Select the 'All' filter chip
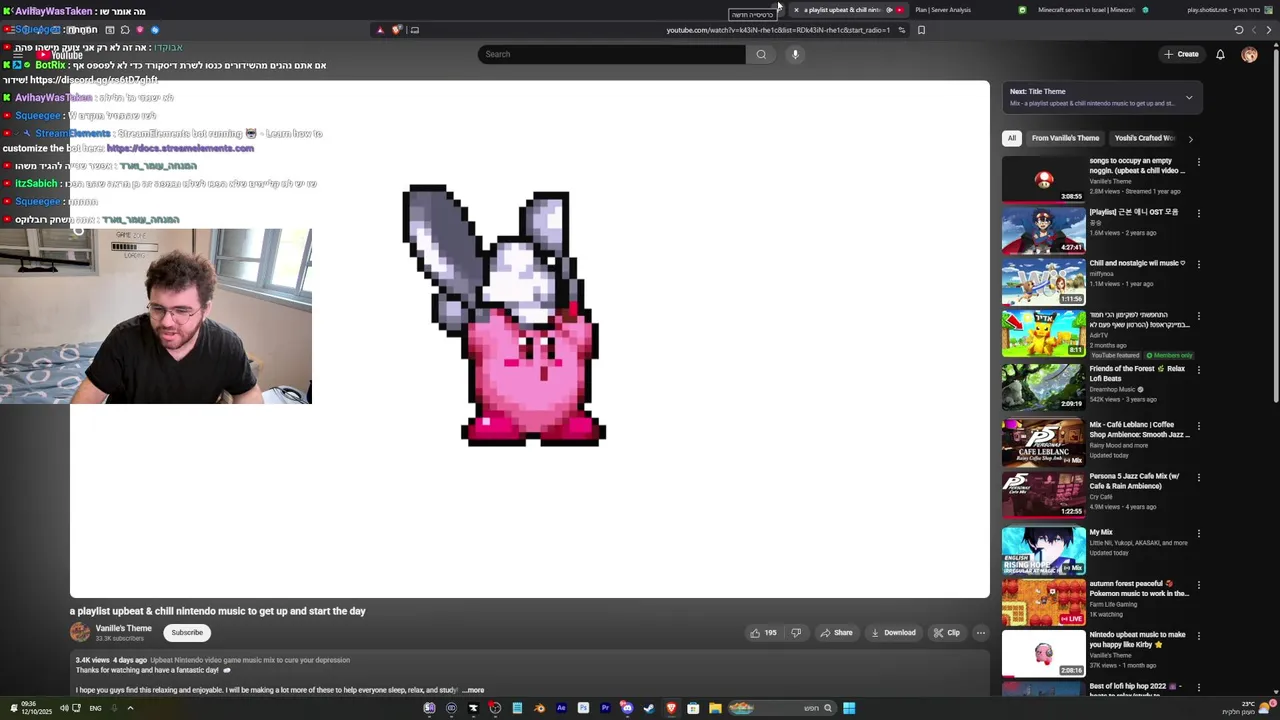1280x720 pixels. 1012,138
